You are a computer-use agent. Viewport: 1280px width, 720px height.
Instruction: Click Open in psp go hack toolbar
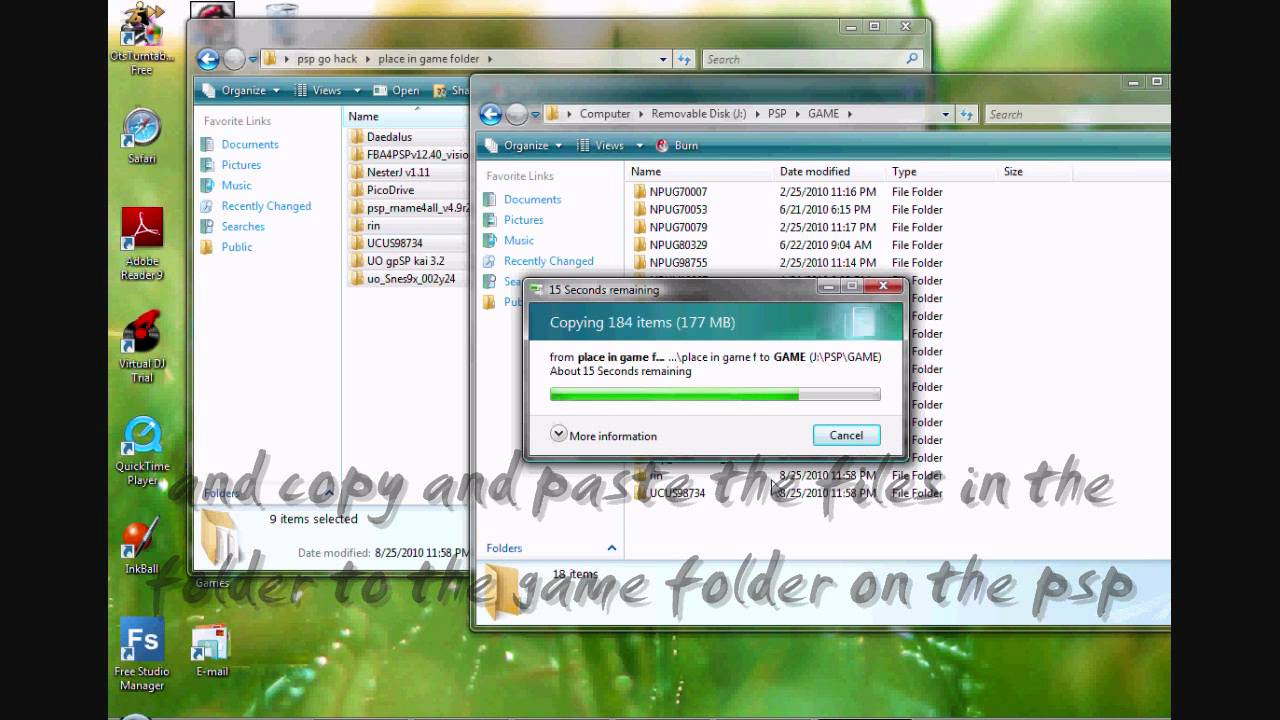[x=396, y=90]
